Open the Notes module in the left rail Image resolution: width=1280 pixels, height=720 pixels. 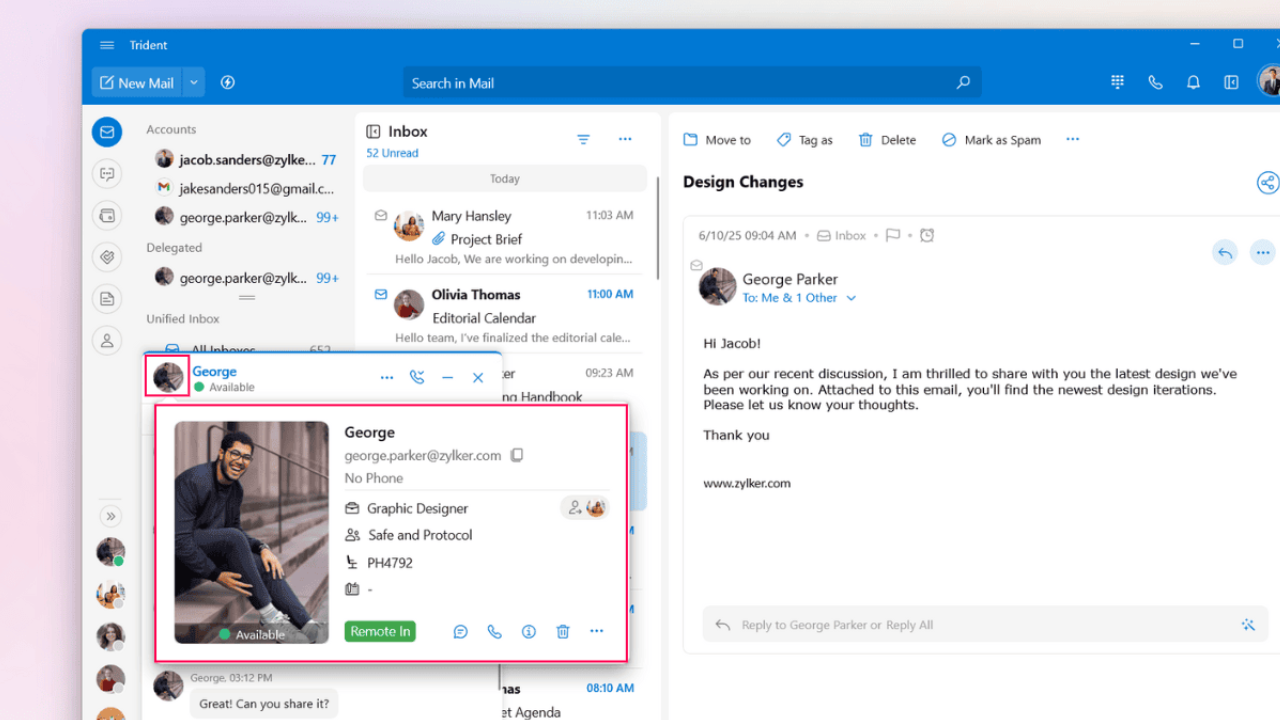pos(107,299)
